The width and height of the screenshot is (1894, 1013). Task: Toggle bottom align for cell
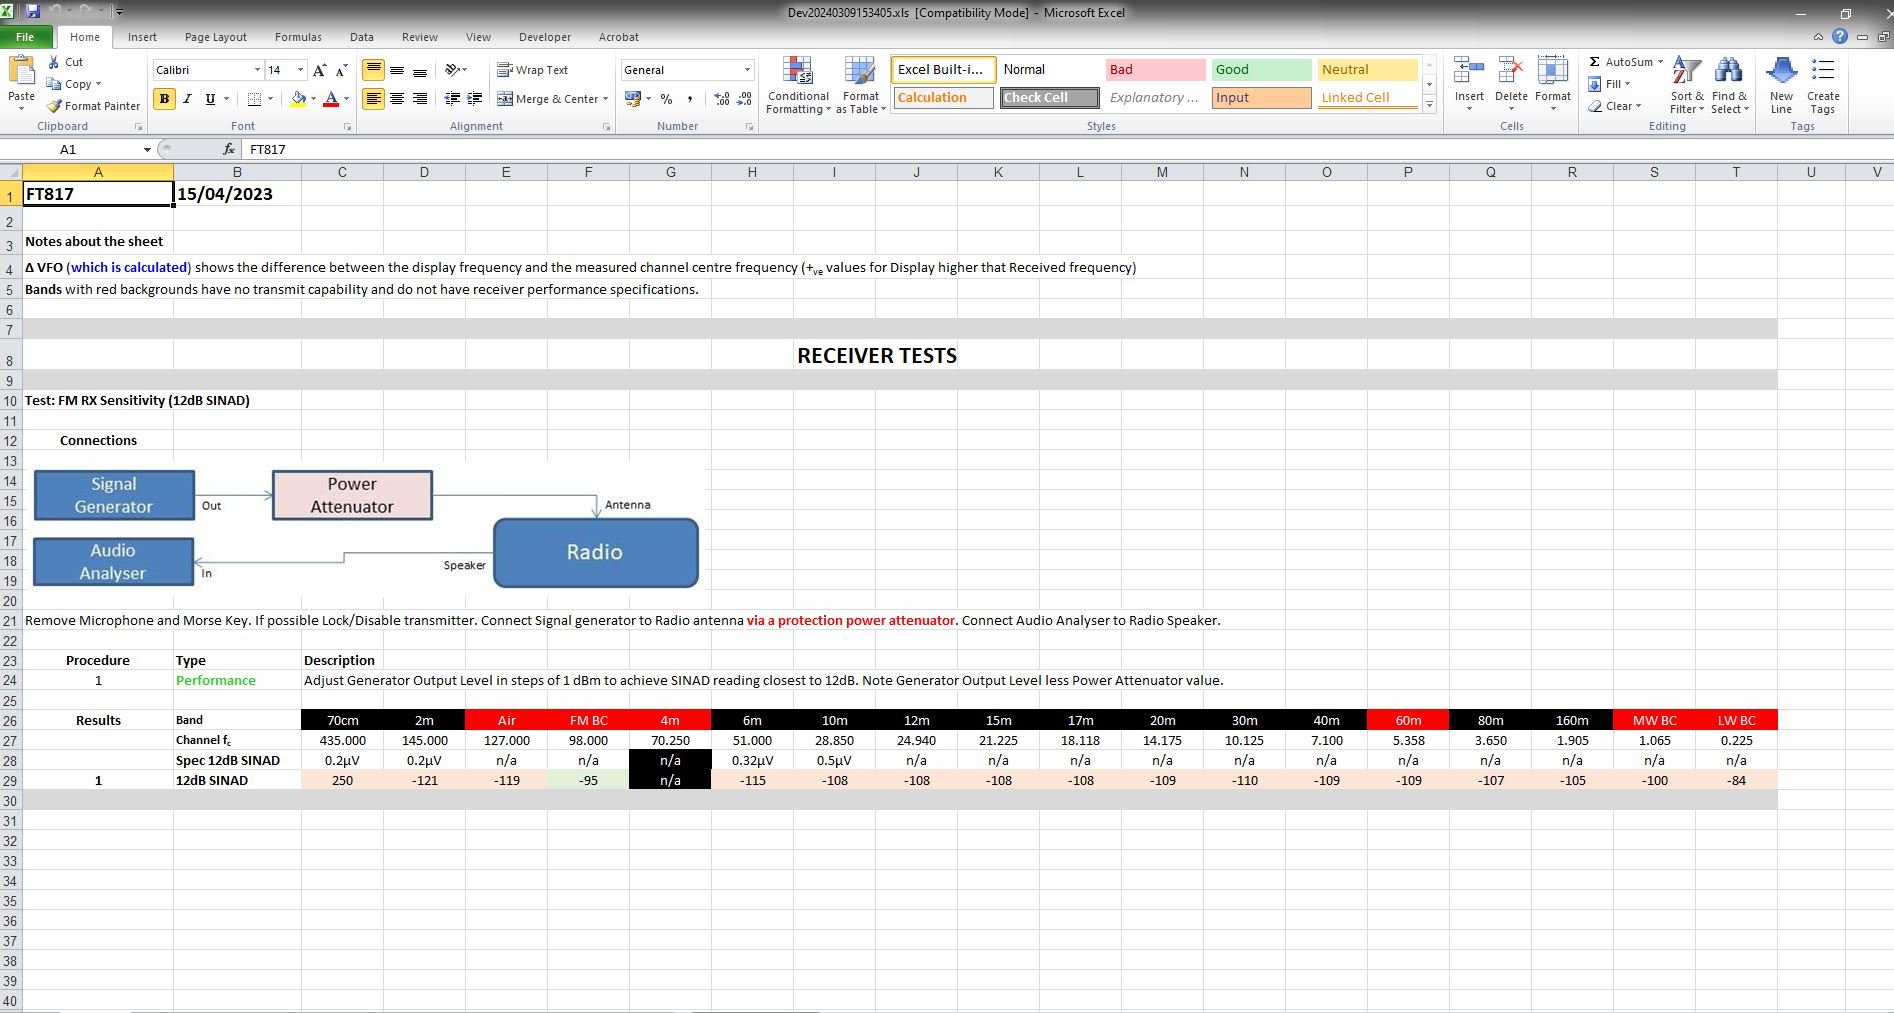pyautogui.click(x=420, y=70)
